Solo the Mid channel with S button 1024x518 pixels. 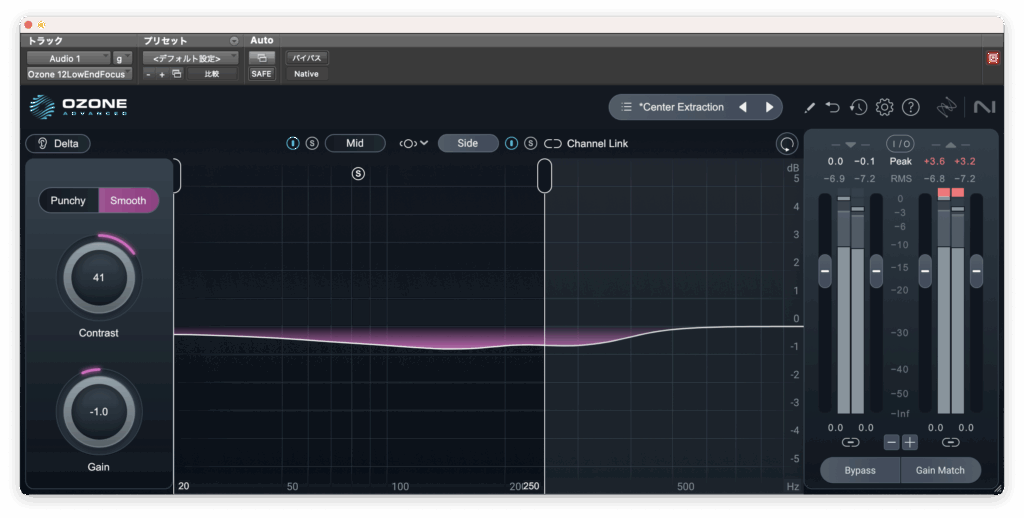pyautogui.click(x=312, y=144)
